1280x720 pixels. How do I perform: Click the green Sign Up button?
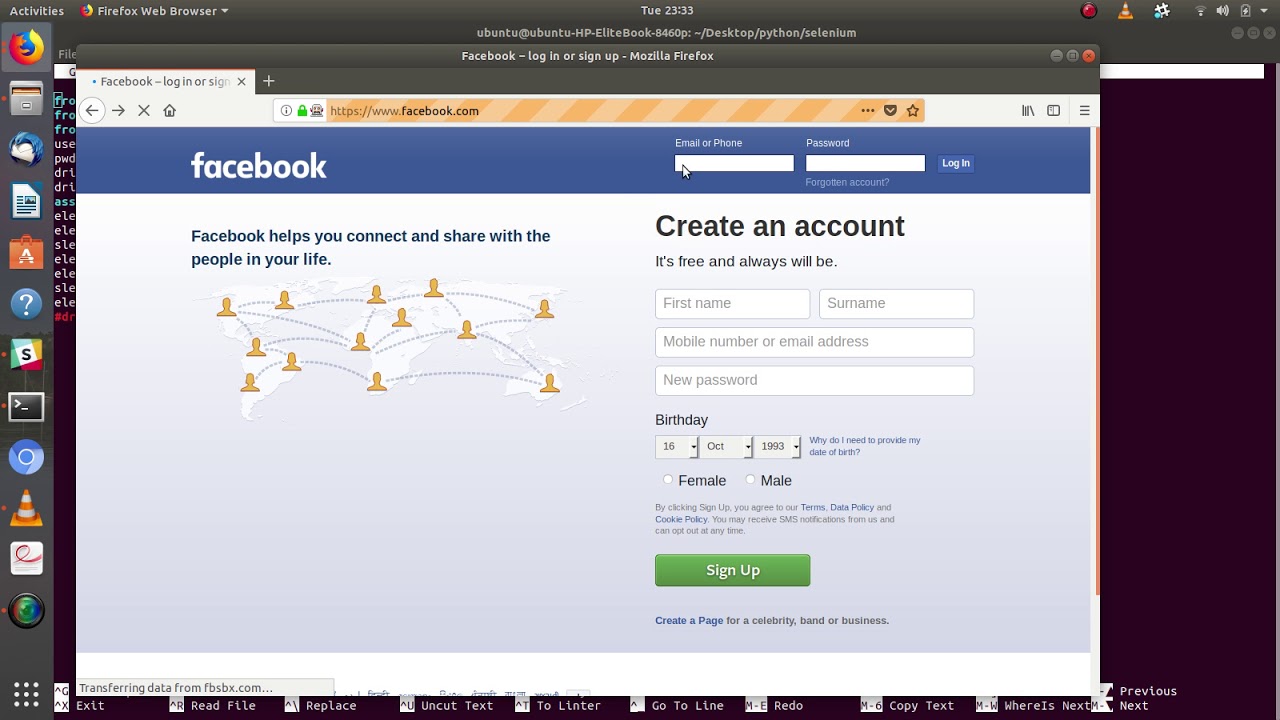coord(732,570)
